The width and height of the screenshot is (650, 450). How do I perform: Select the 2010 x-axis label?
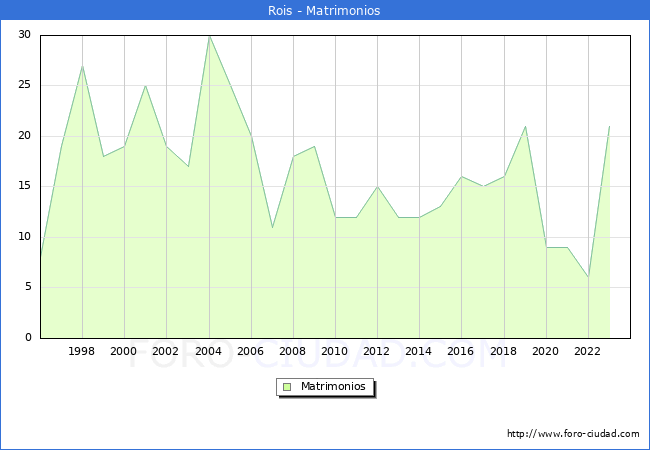point(334,351)
